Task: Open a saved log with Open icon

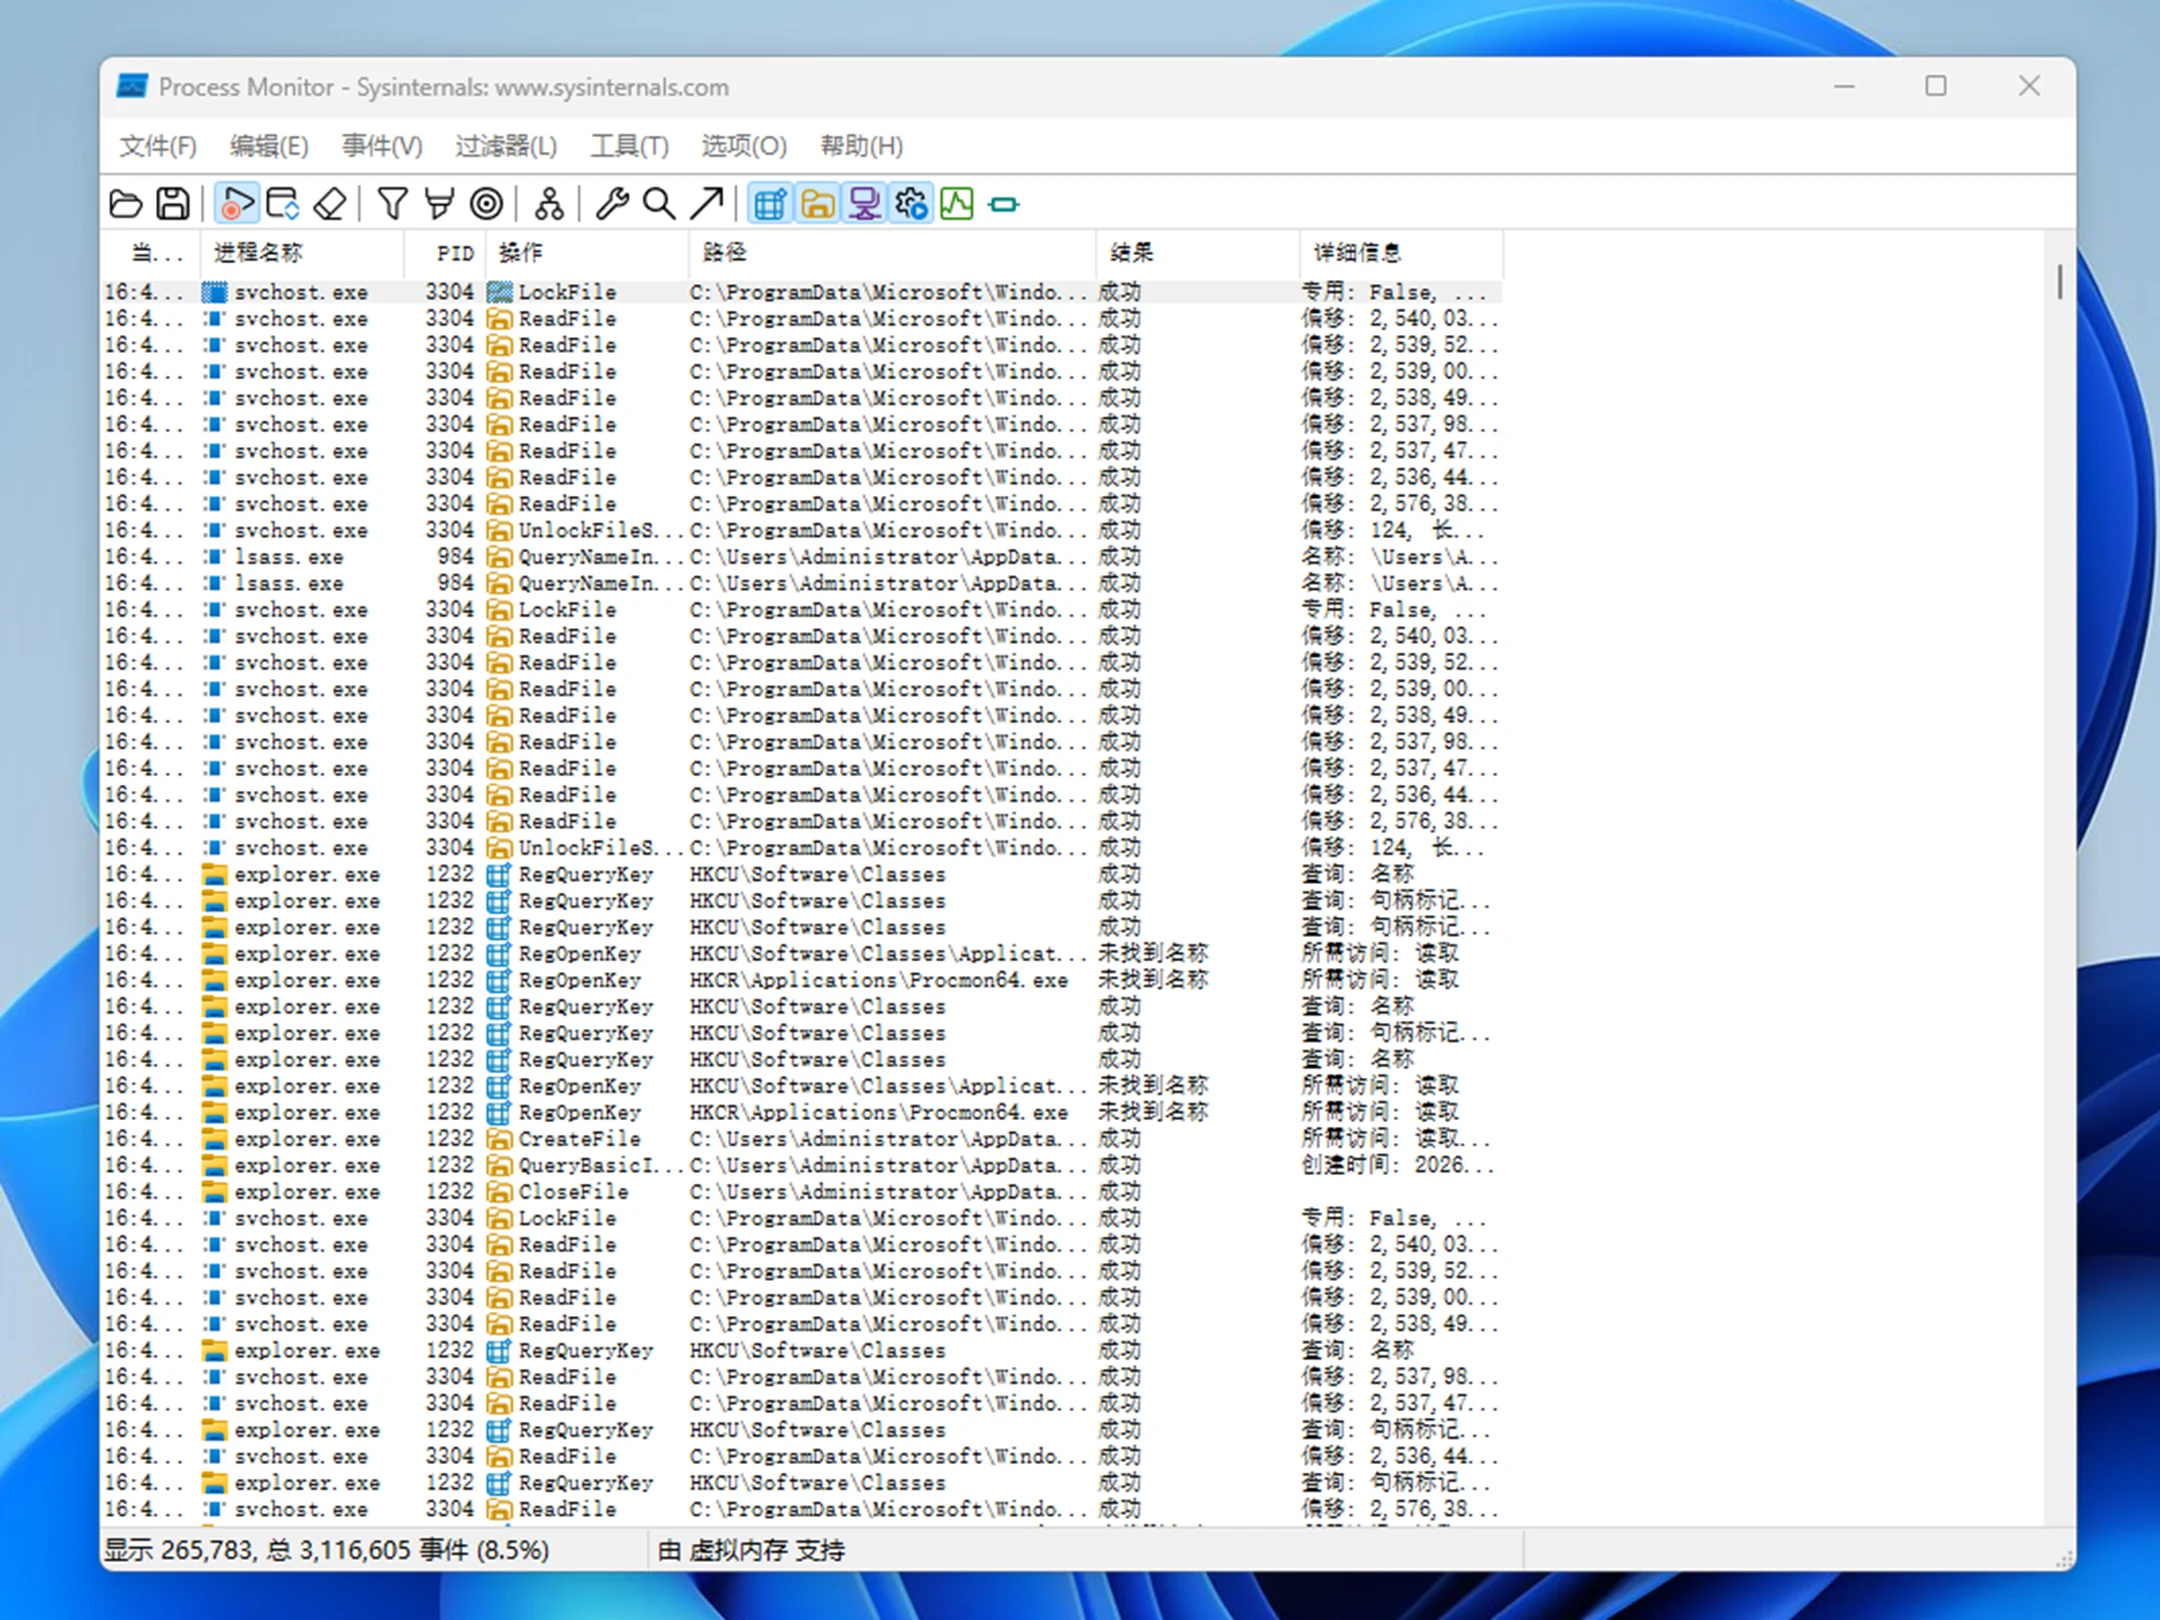Action: click(x=125, y=204)
